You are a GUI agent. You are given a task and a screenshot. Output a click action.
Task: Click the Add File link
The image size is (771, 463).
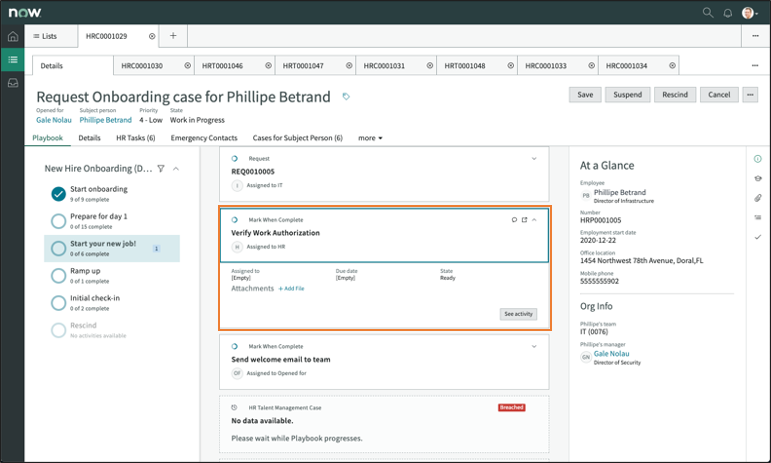291,289
